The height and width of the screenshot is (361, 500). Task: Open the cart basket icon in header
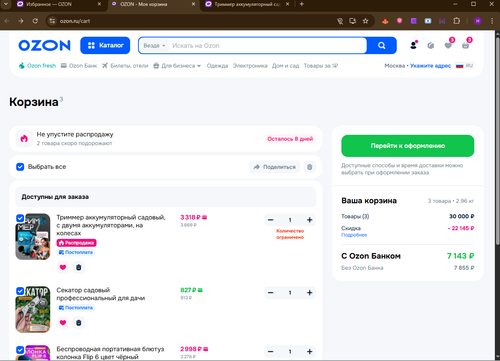466,45
